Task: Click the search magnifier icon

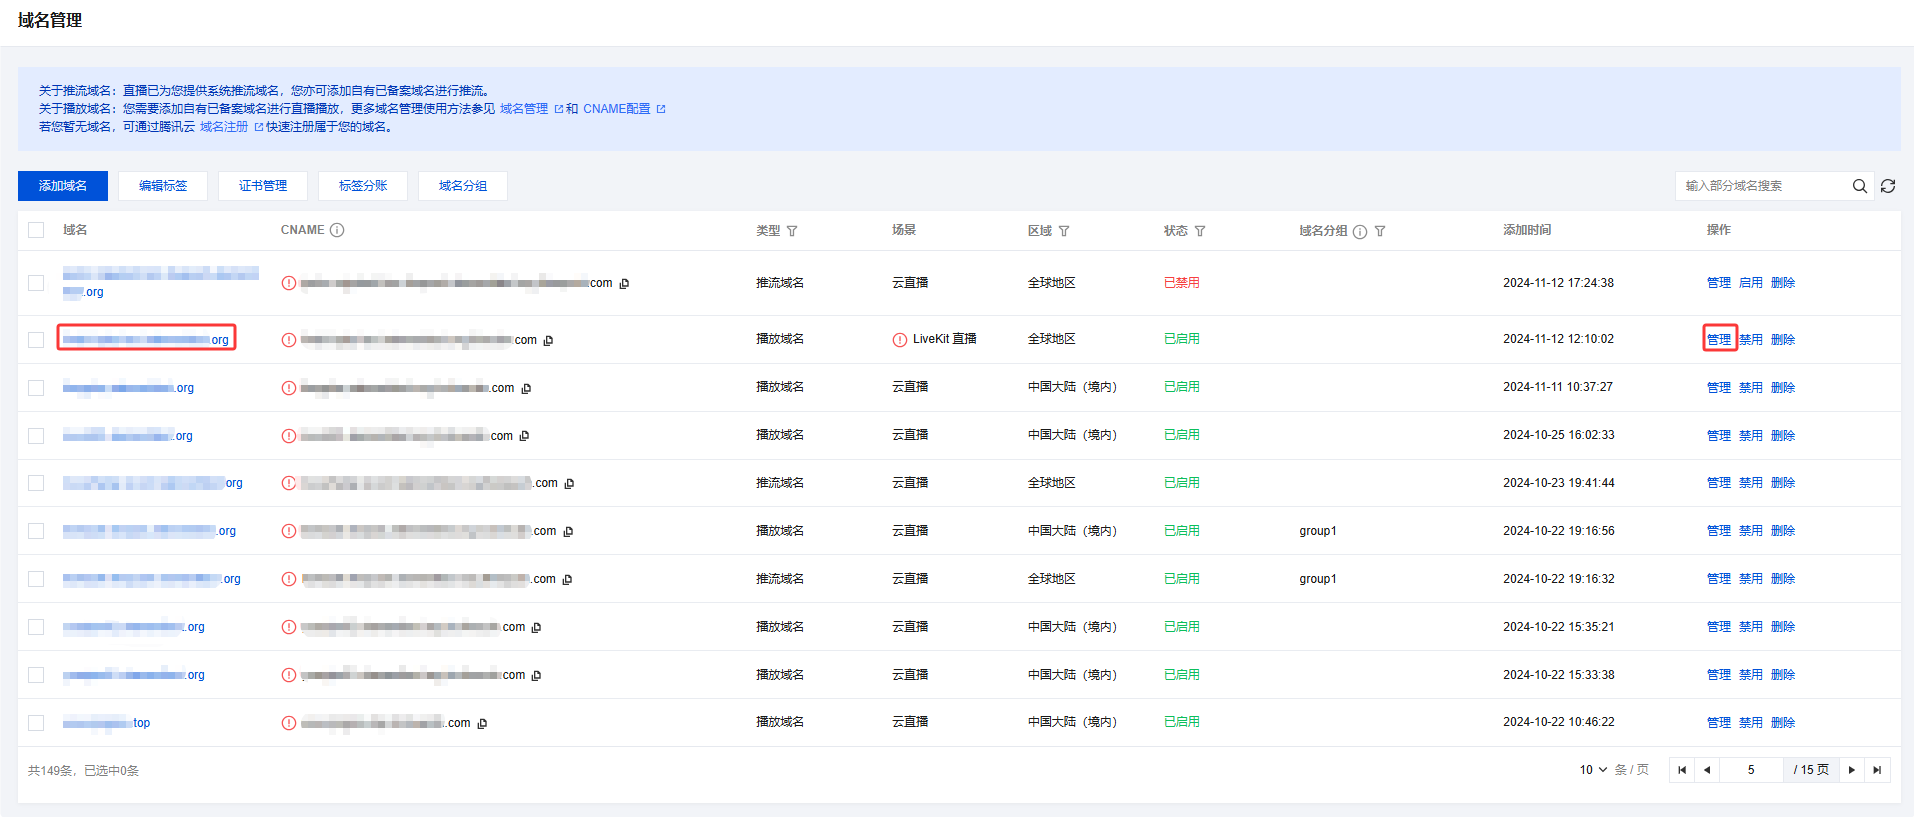Action: pyautogui.click(x=1859, y=186)
